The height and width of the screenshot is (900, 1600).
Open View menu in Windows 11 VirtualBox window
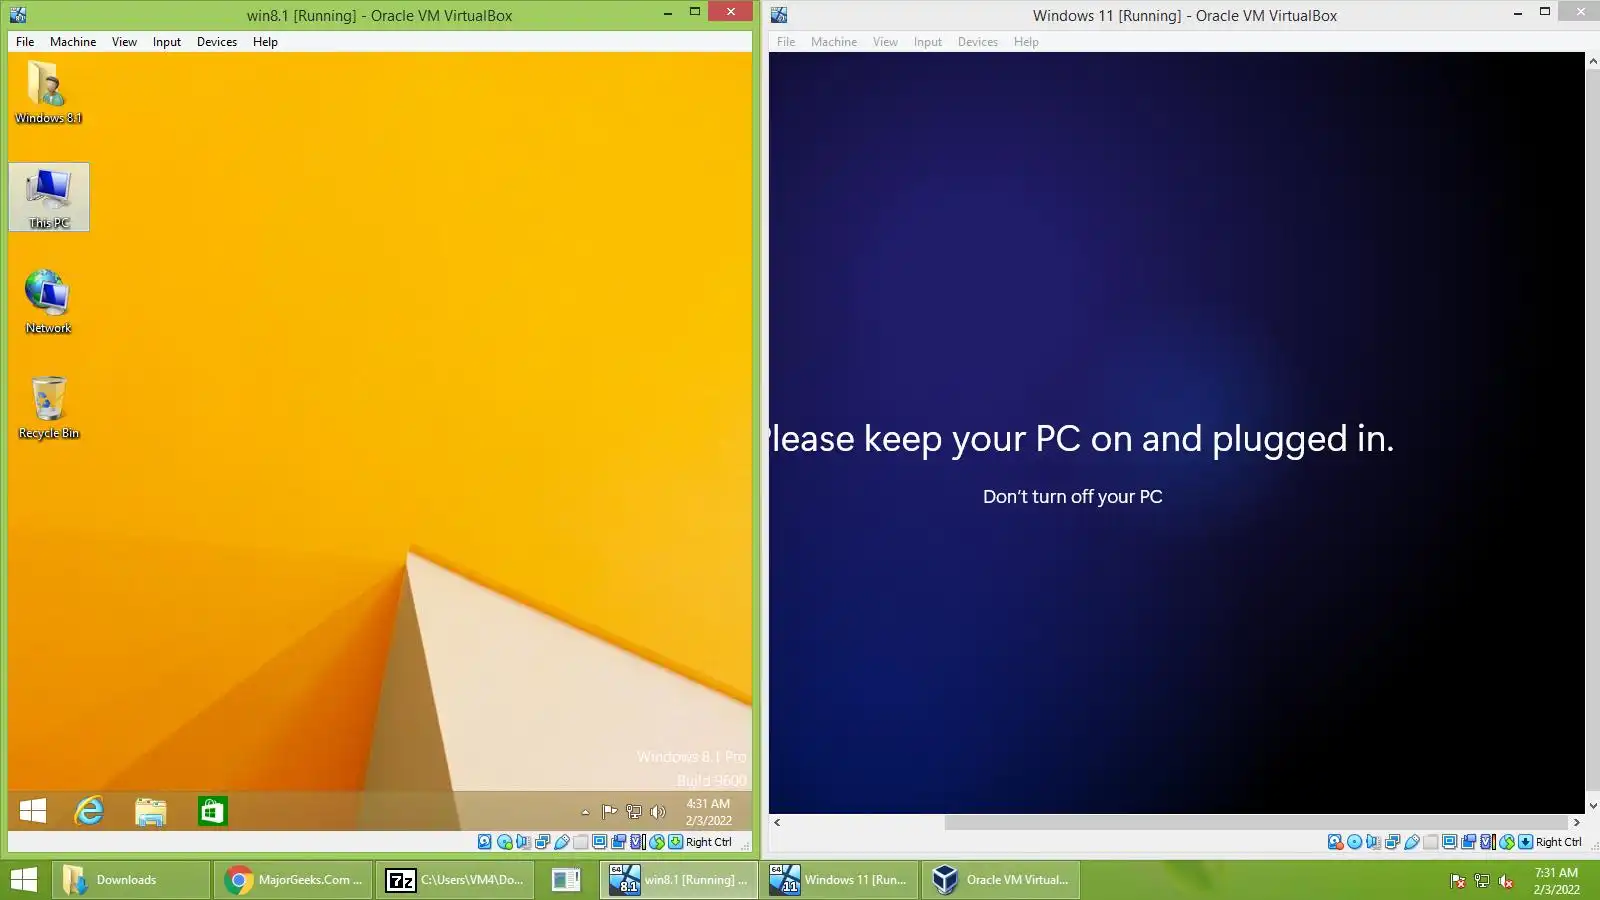(885, 42)
